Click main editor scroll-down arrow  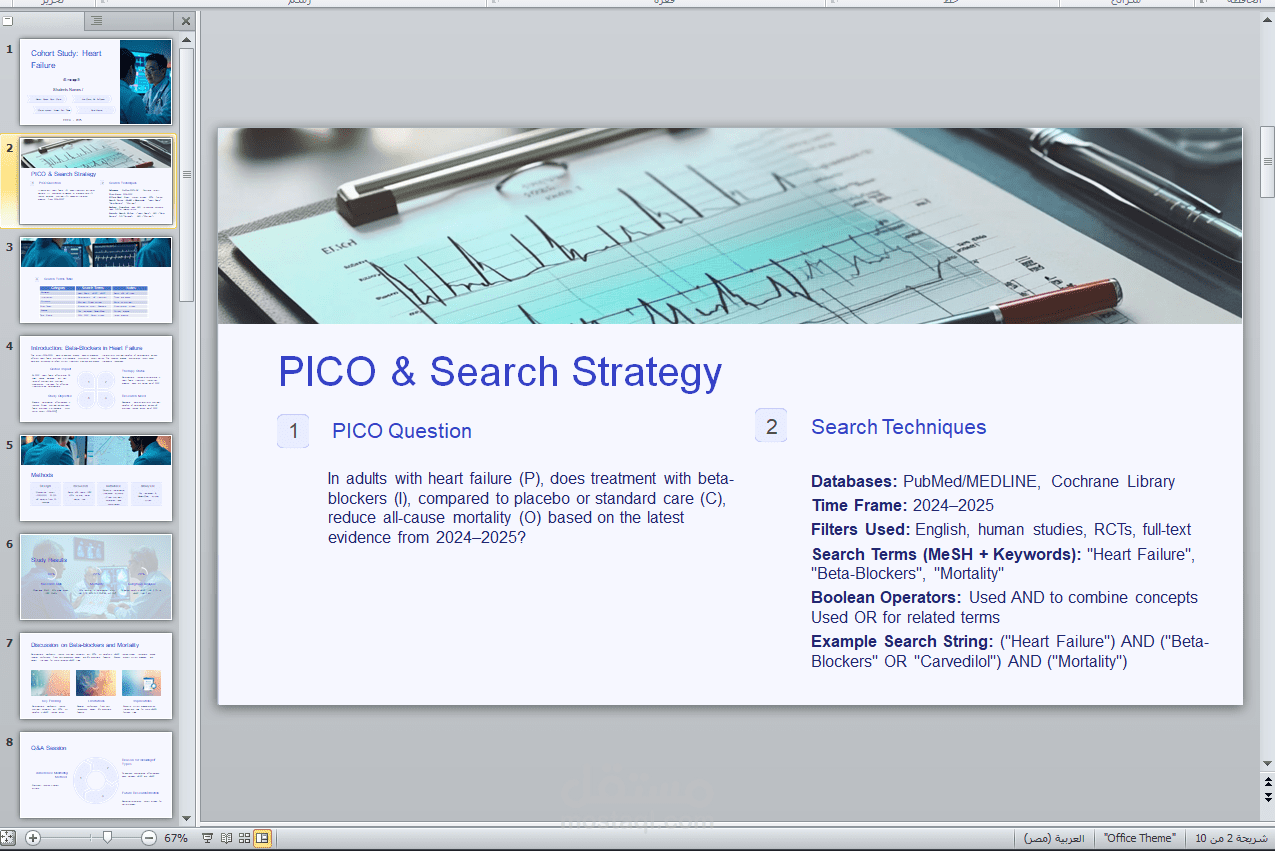1268,764
